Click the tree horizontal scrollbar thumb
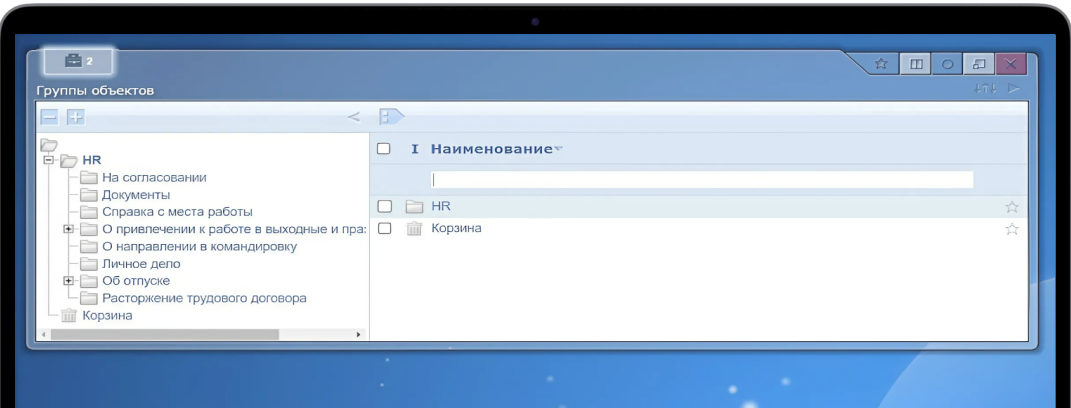 click(x=165, y=335)
